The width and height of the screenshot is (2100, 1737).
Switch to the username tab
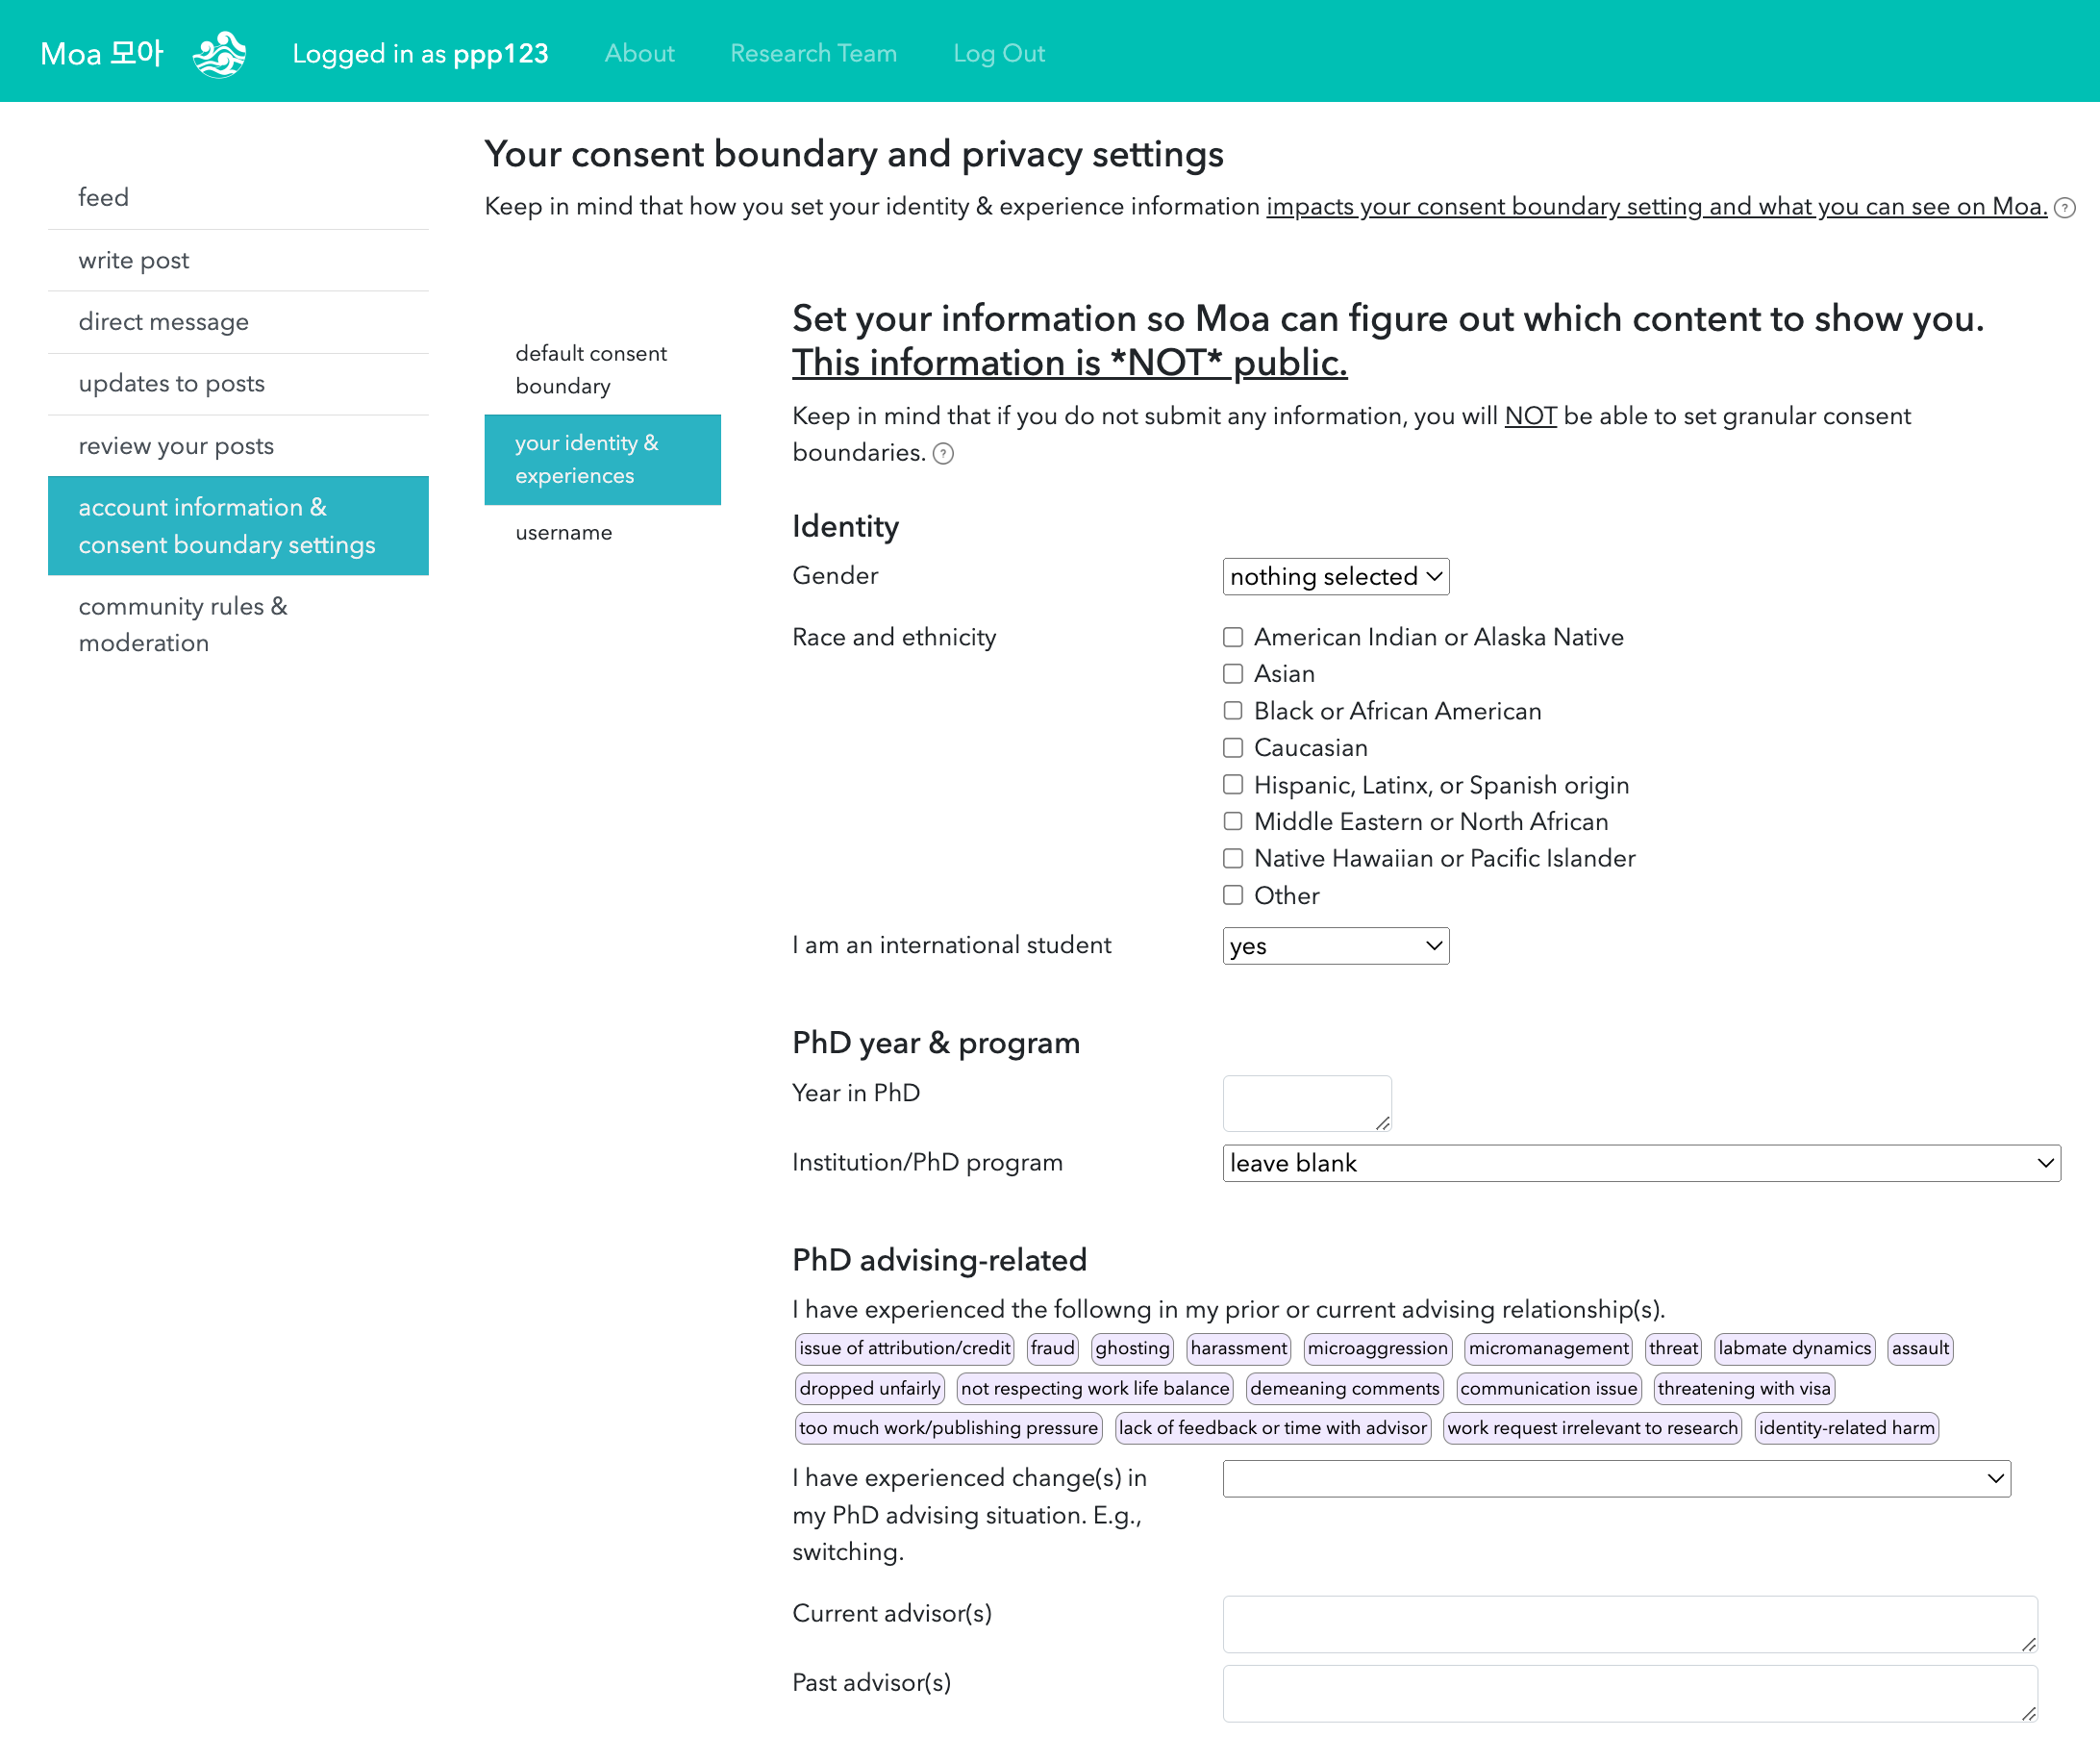602,533
